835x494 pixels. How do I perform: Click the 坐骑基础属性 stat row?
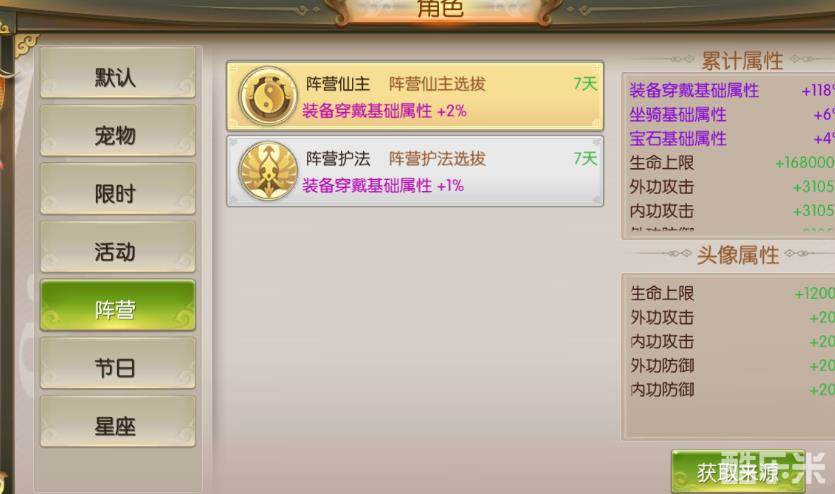[732, 114]
